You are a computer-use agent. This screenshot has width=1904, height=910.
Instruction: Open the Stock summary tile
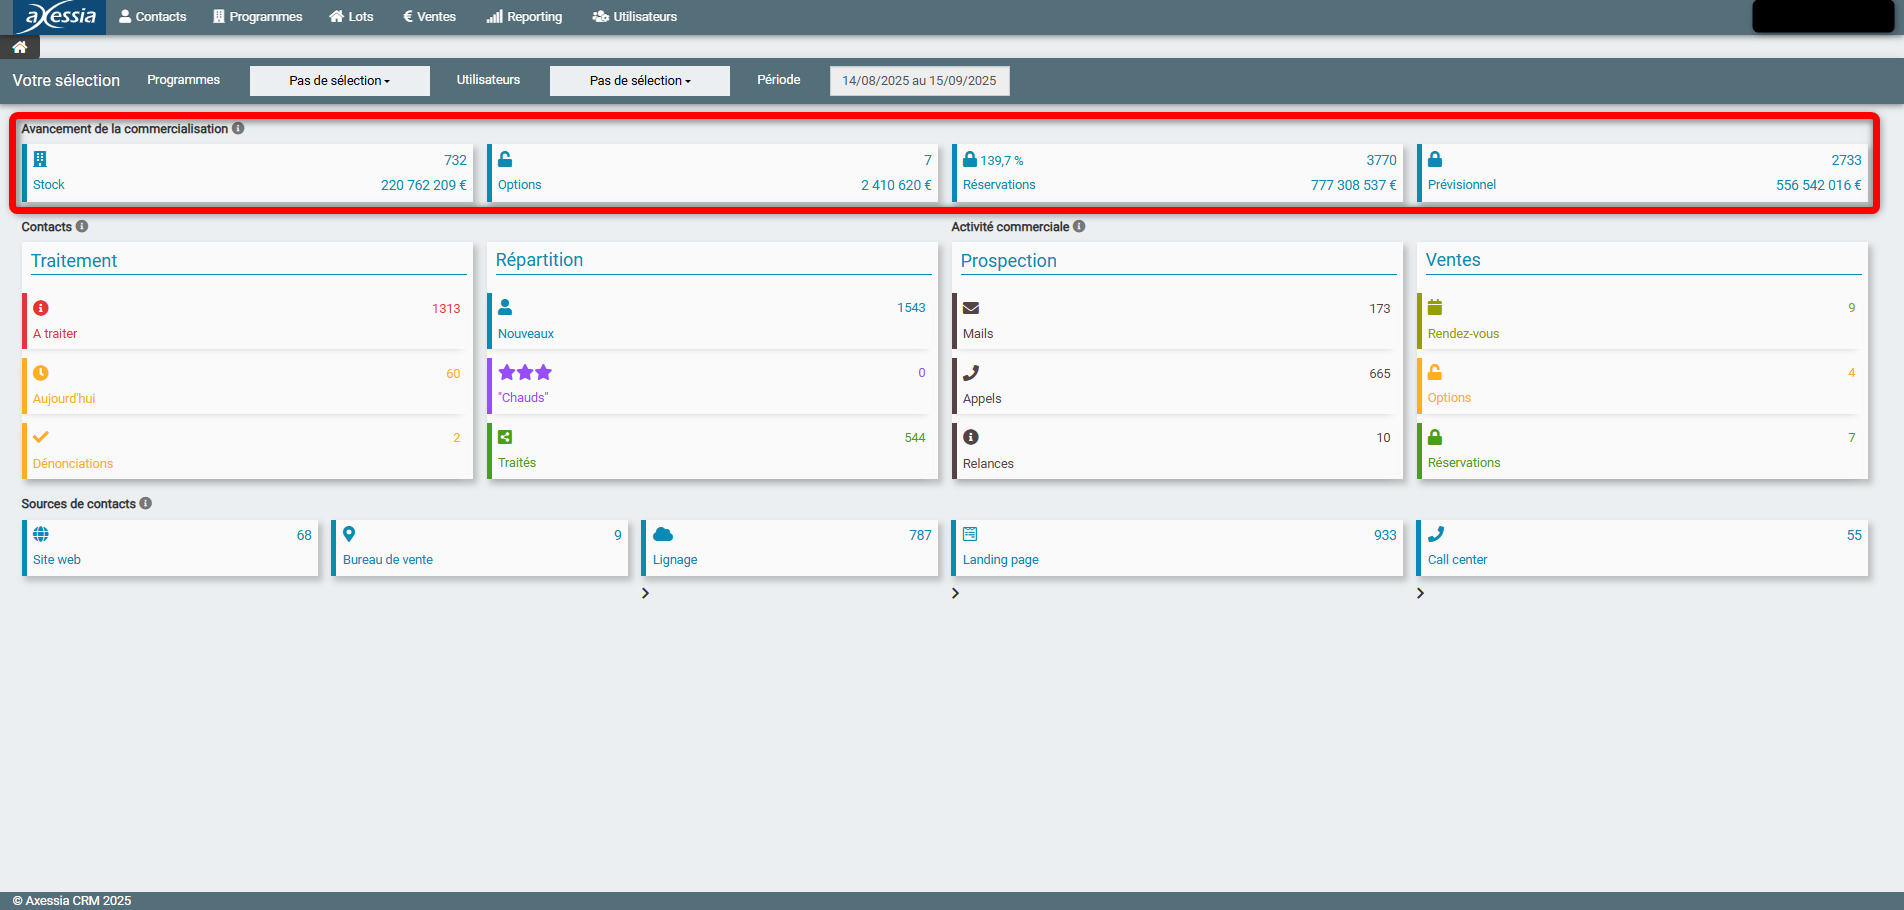[247, 173]
